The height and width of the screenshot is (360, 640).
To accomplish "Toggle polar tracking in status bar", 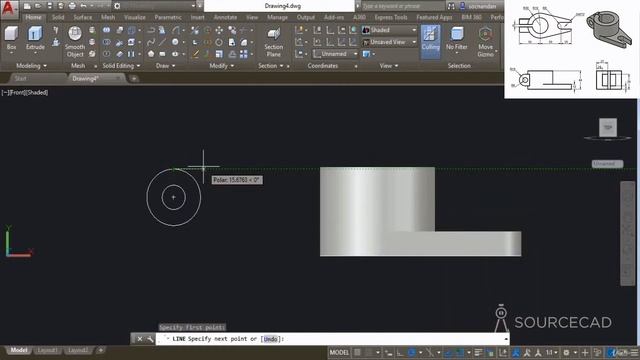I will point(411,352).
